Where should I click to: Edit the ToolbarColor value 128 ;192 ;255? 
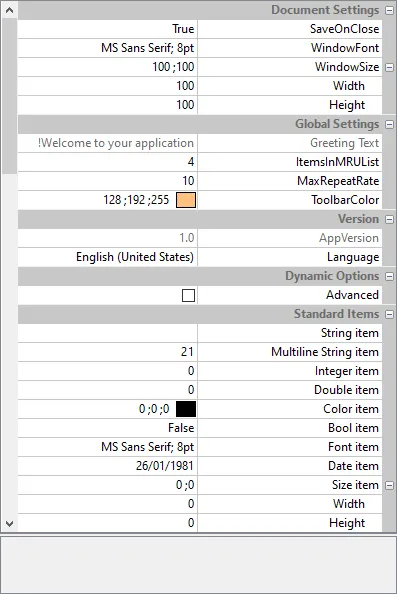[136, 200]
